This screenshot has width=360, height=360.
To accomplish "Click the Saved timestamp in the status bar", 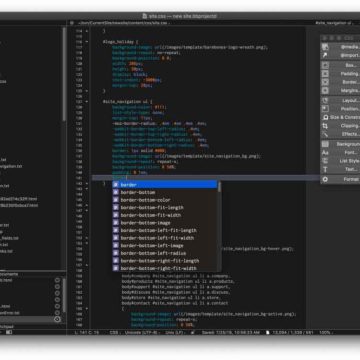I will pos(230,332).
